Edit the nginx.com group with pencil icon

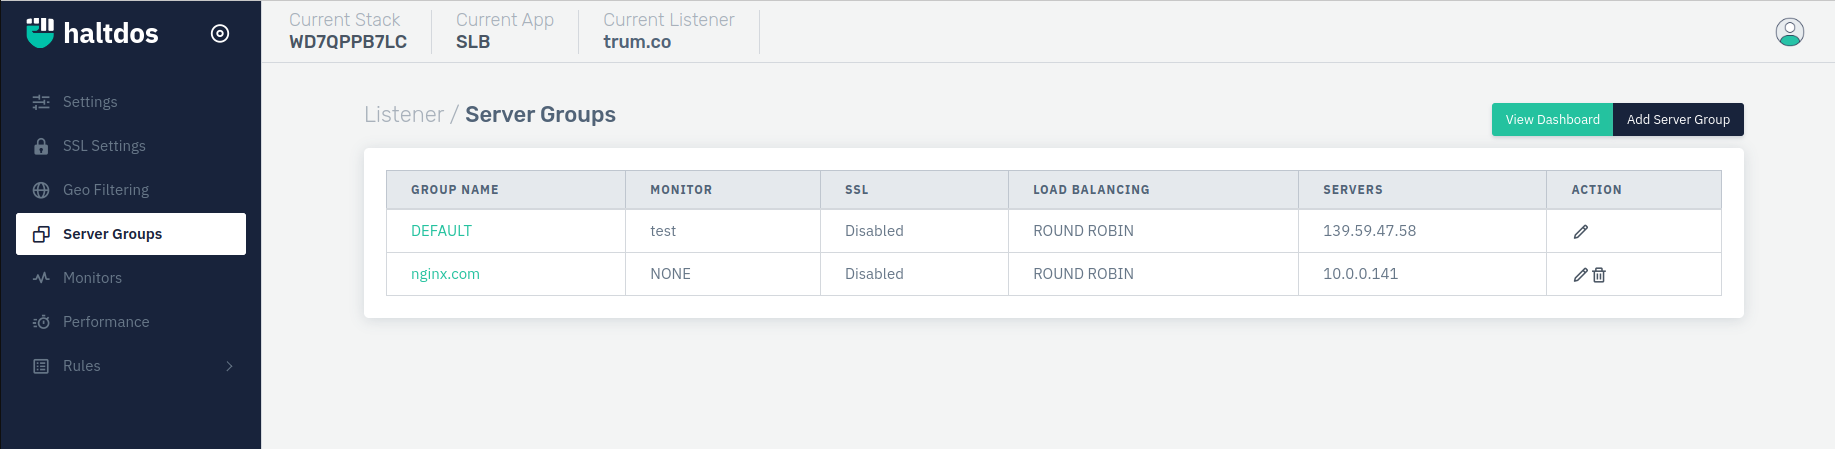click(x=1581, y=274)
